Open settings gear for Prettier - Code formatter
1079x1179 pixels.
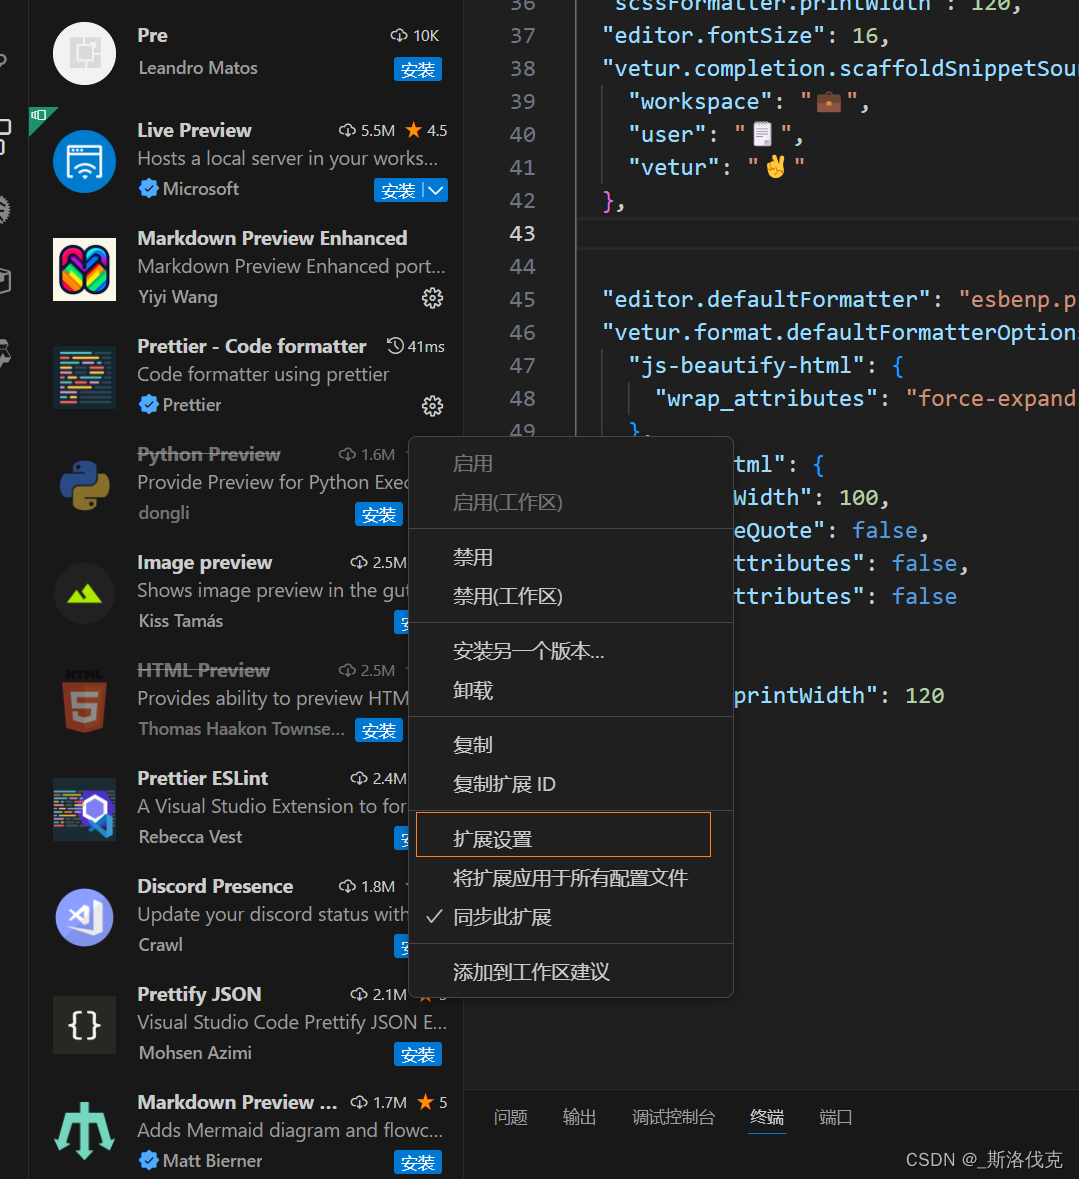click(x=432, y=406)
